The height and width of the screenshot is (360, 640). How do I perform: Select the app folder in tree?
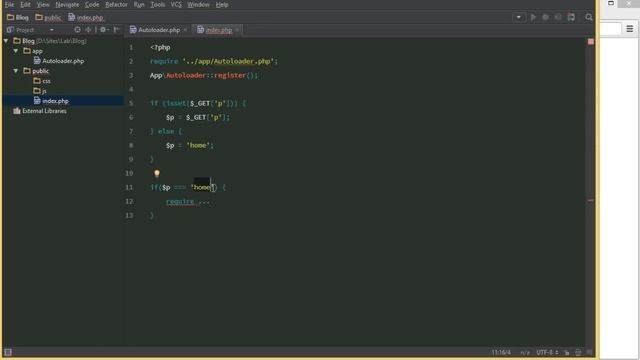click(x=33, y=51)
